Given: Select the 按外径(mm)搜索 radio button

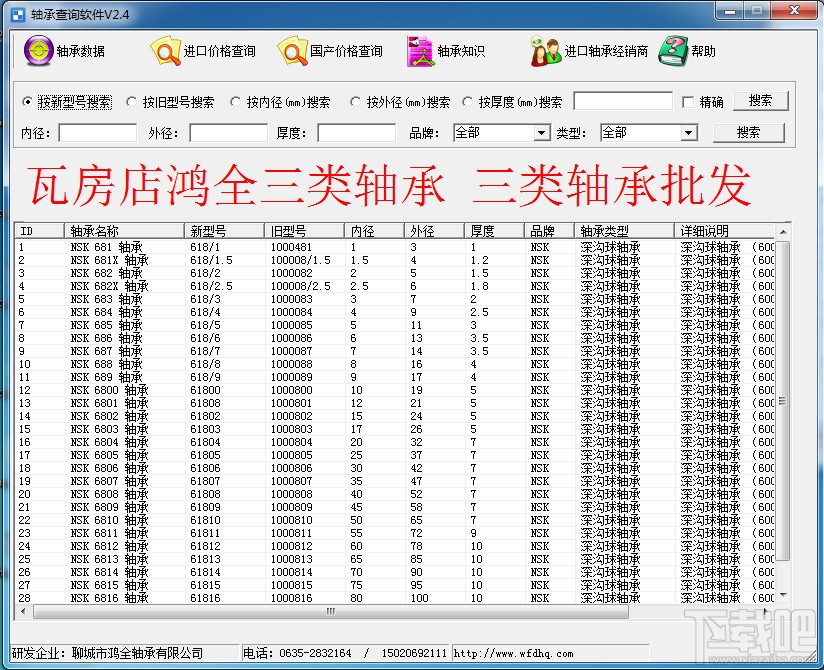Looking at the screenshot, I should [x=355, y=102].
